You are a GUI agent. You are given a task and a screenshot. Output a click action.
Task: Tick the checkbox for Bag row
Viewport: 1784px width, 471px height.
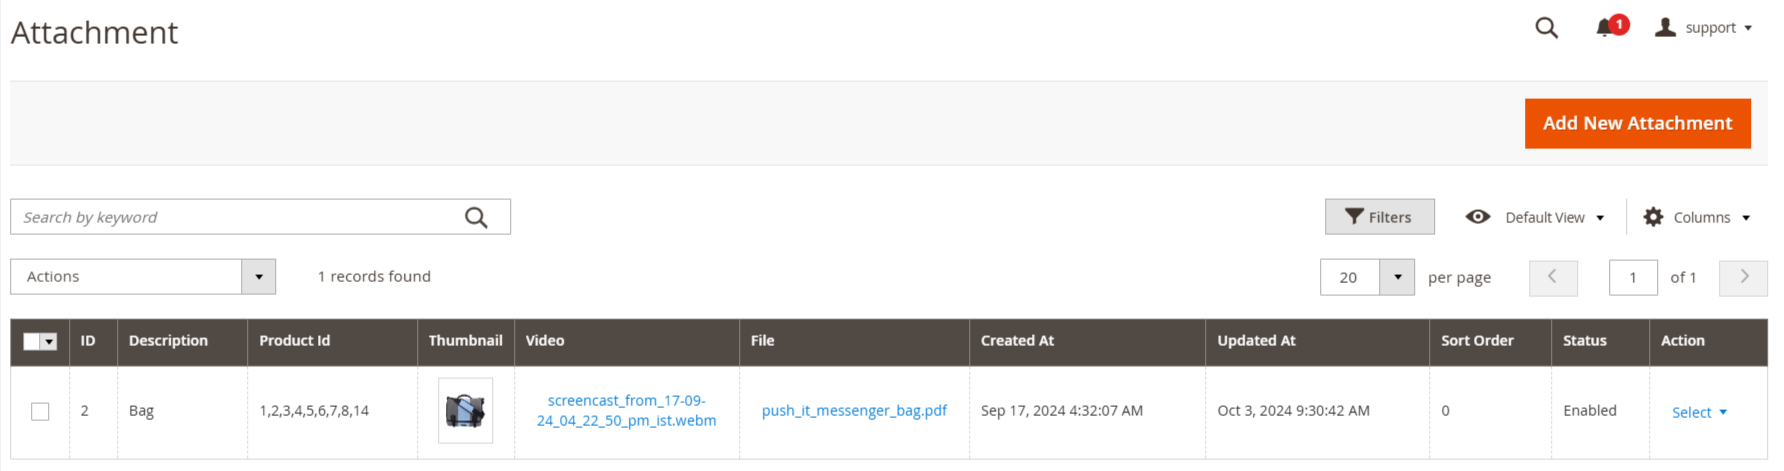[x=40, y=411]
